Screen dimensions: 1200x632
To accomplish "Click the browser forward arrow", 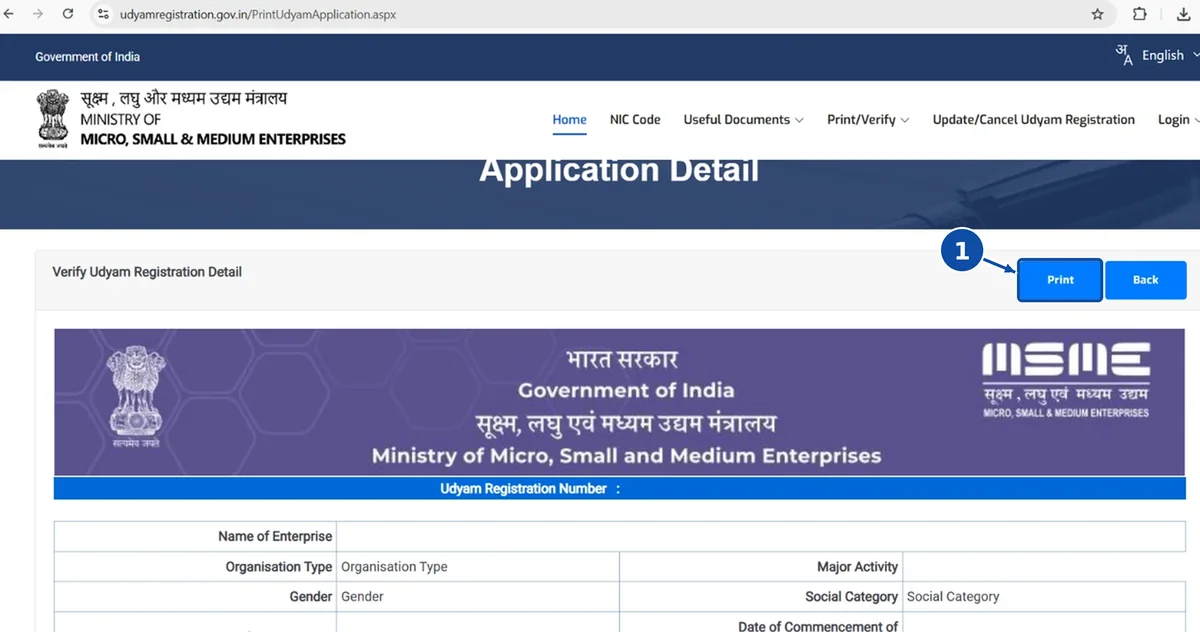I will click(38, 14).
